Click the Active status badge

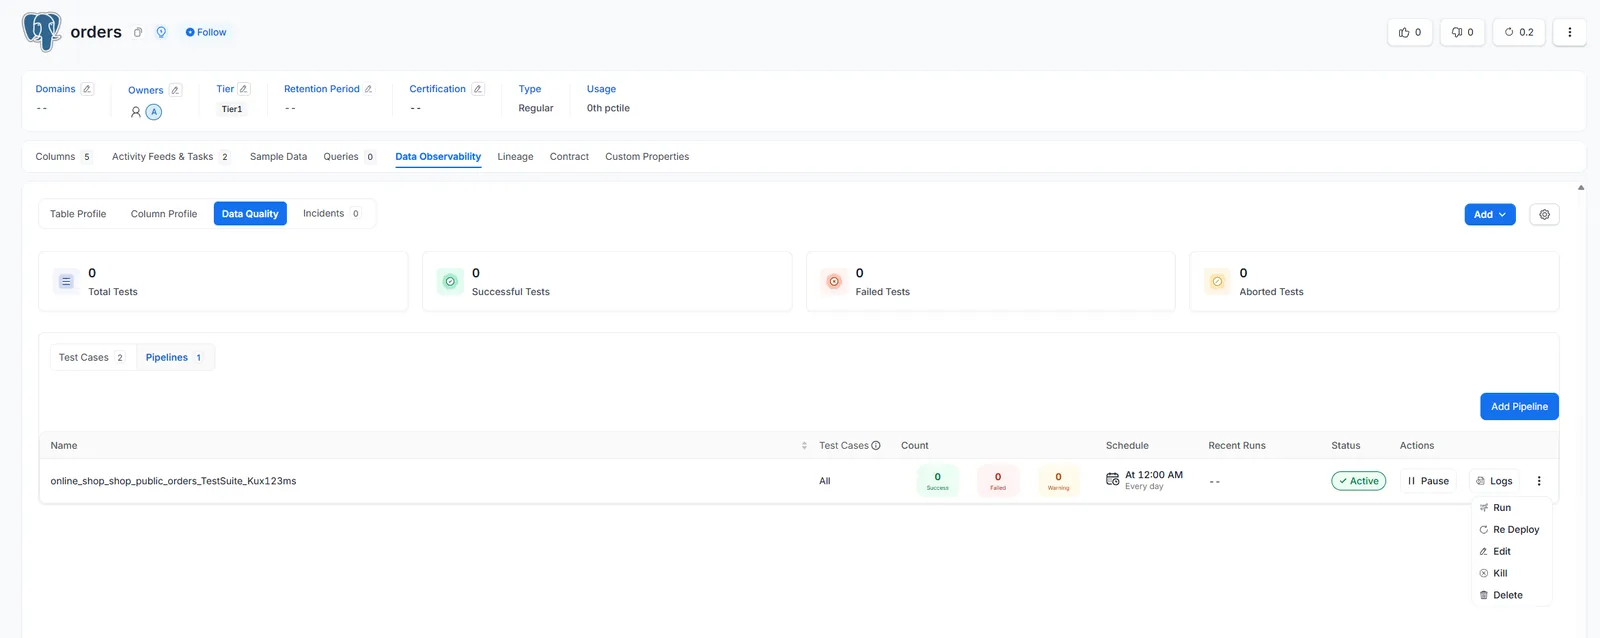1358,481
